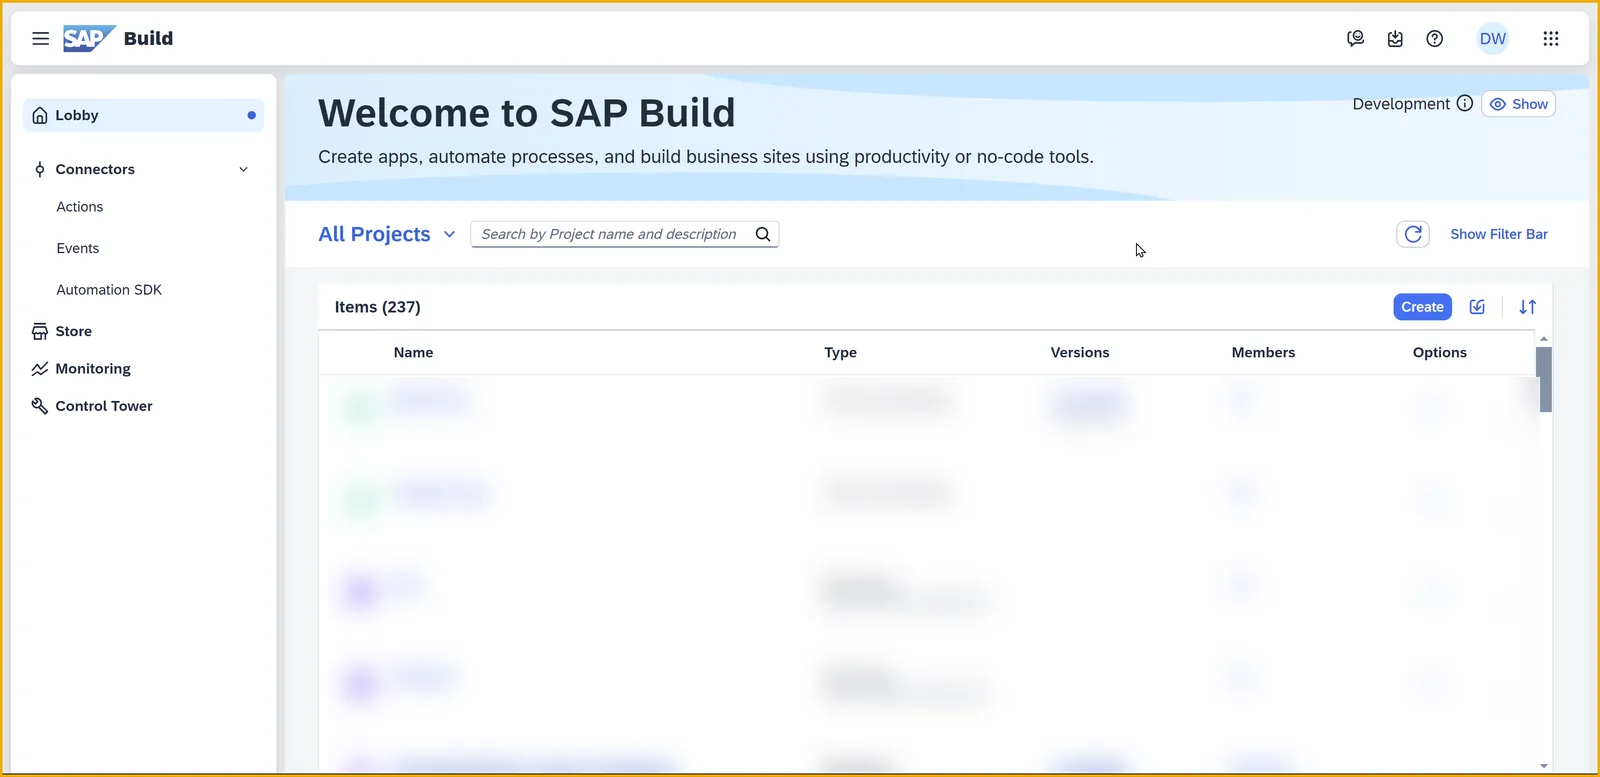Image resolution: width=1600 pixels, height=777 pixels.
Task: Click the scrollbar down arrow
Action: [1544, 766]
